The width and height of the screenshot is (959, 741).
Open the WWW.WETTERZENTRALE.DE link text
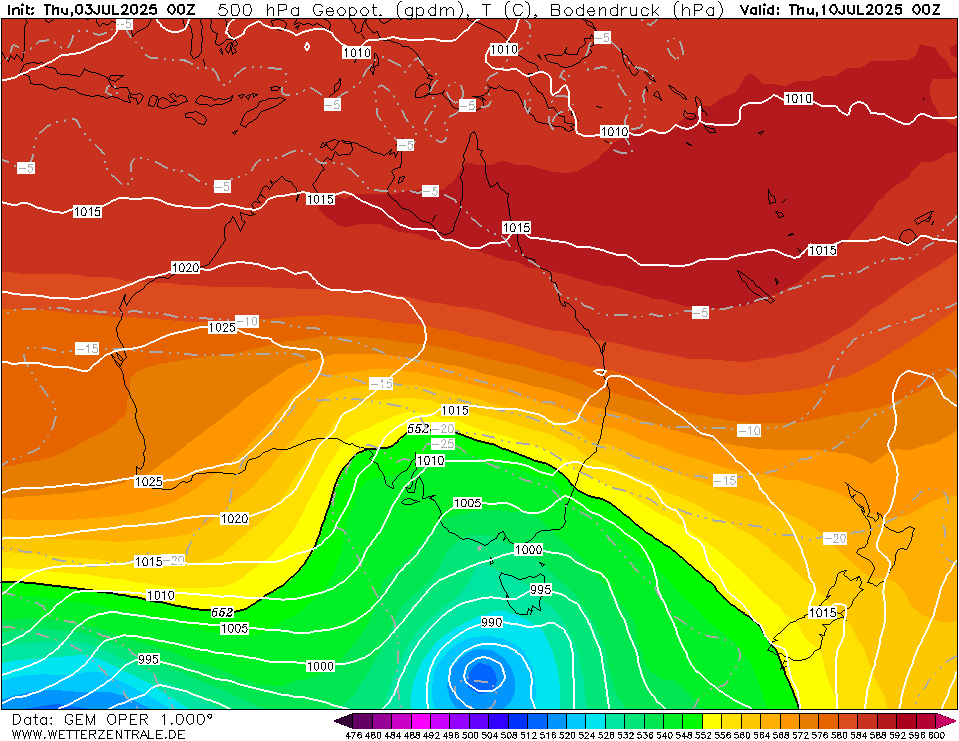pyautogui.click(x=98, y=734)
